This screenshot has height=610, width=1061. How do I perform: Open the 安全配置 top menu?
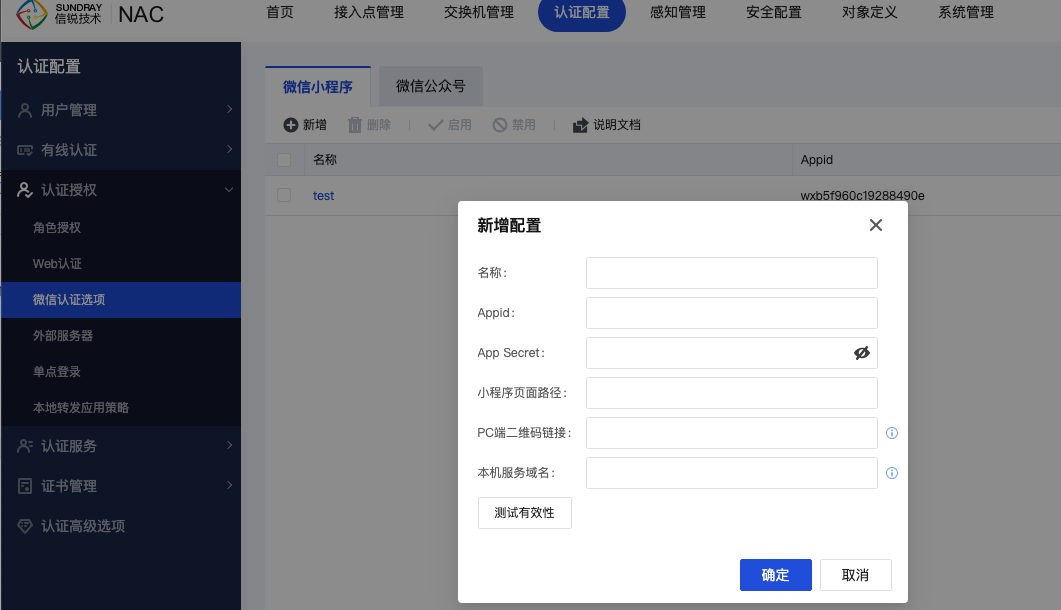[x=774, y=13]
